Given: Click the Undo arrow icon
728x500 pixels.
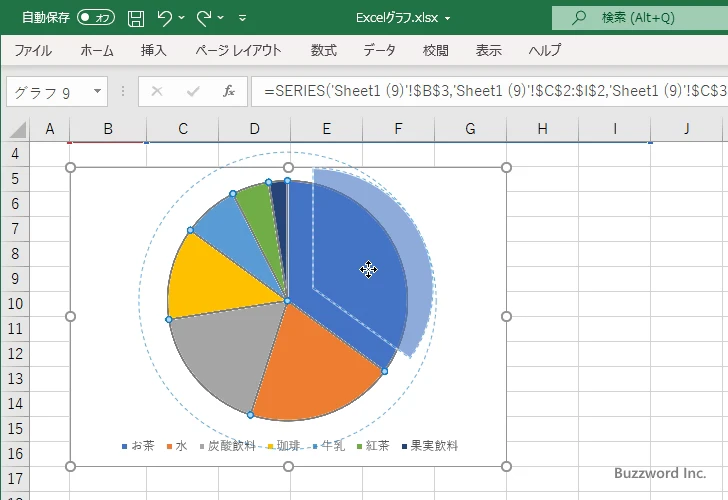Looking at the screenshot, I should coord(166,17).
